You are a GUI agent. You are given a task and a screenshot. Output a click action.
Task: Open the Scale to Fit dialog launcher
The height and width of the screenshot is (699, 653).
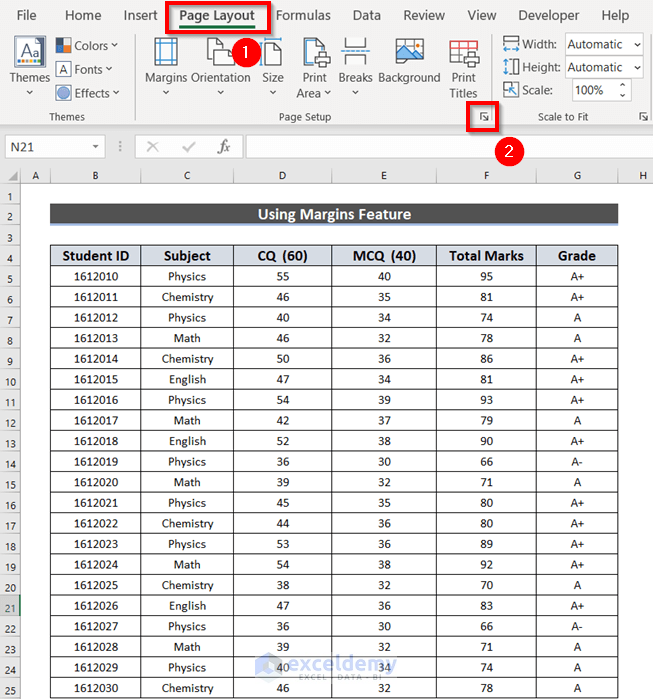pyautogui.click(x=643, y=117)
